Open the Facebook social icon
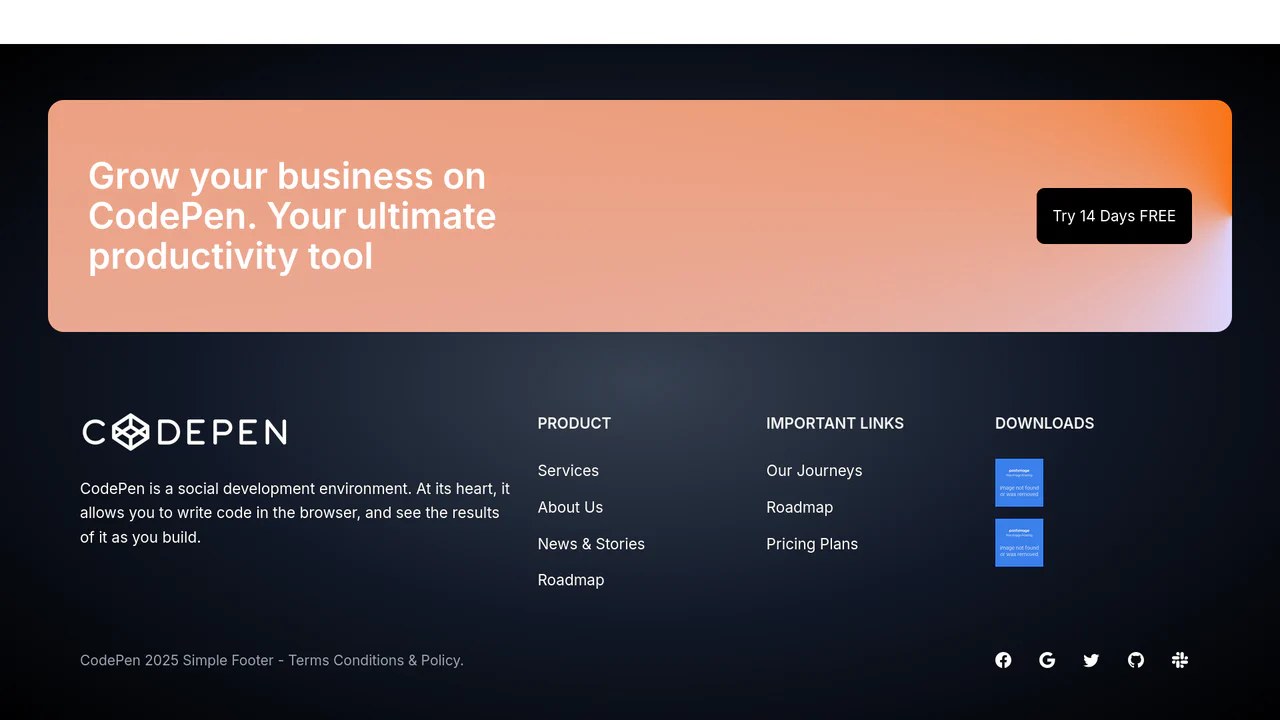Screen dimensions: 1280x720 coord(1003,660)
